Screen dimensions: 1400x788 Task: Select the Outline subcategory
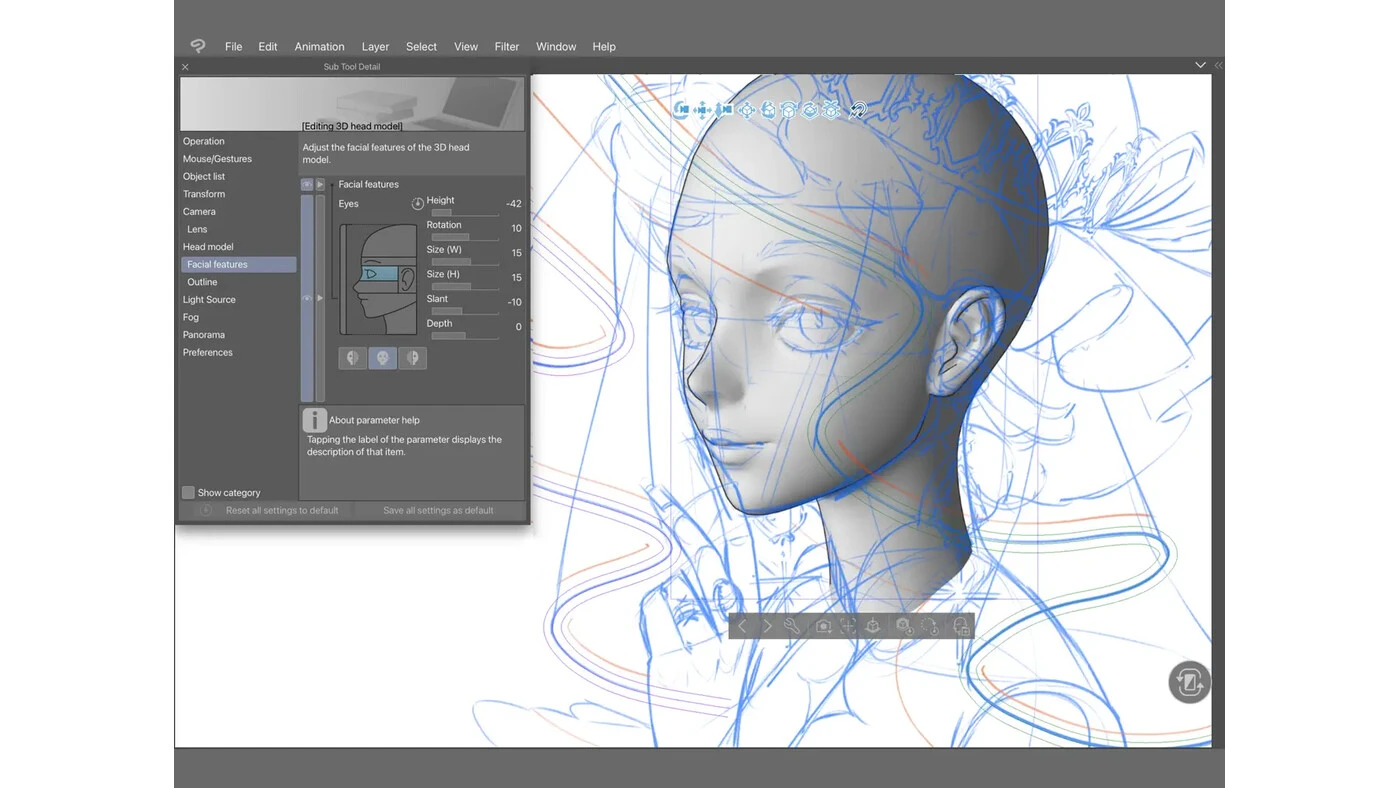point(202,282)
